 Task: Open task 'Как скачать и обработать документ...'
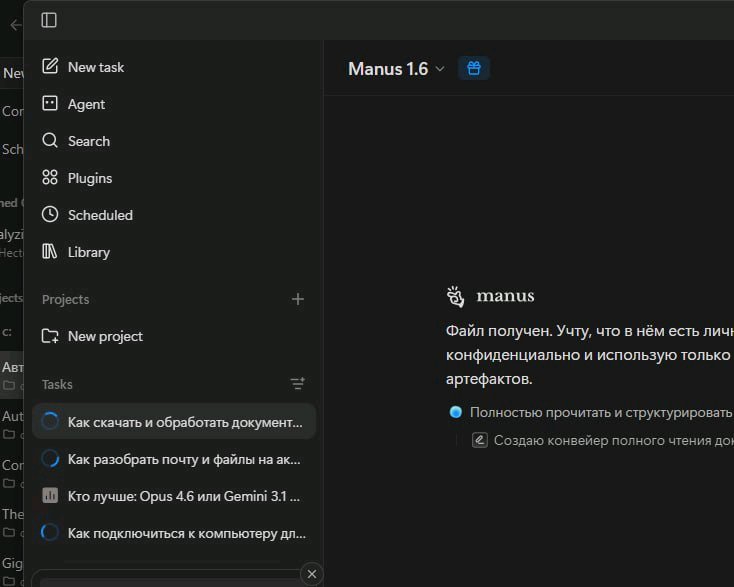(174, 421)
